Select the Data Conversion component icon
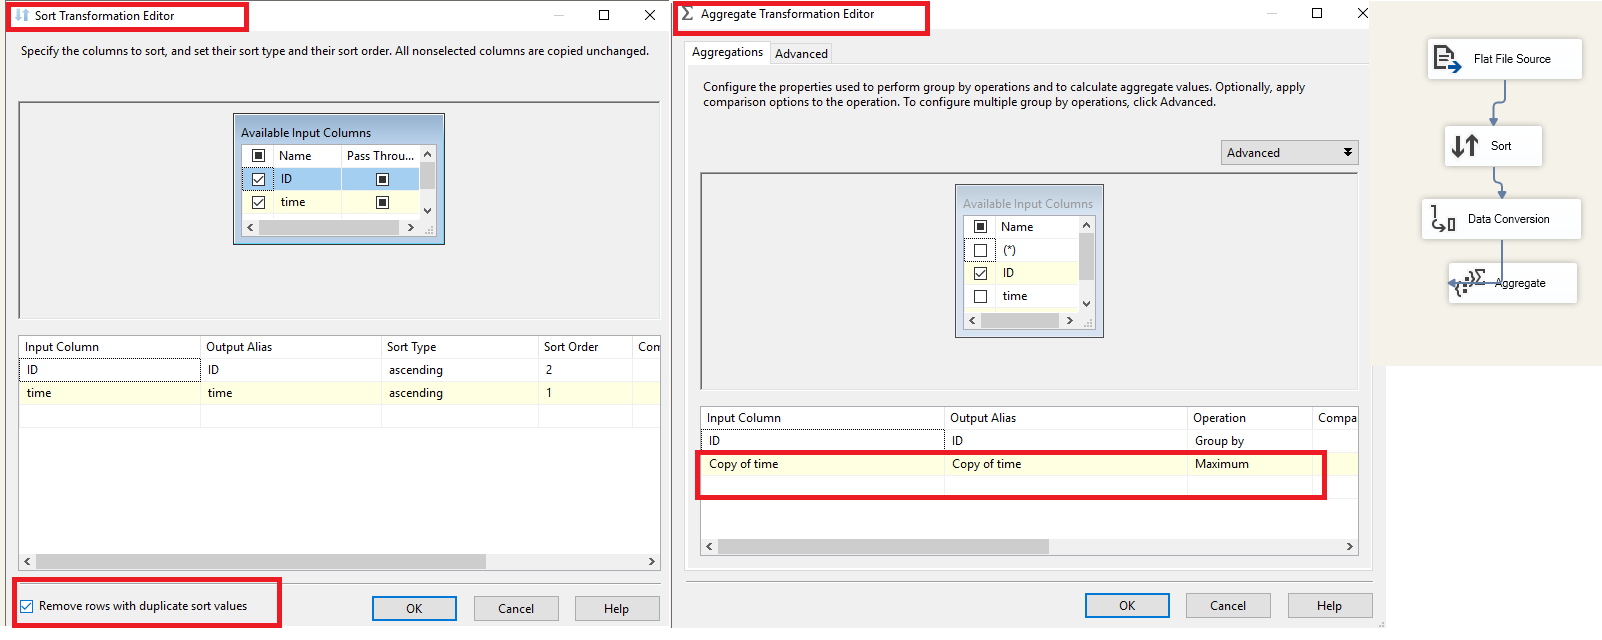 1442,218
